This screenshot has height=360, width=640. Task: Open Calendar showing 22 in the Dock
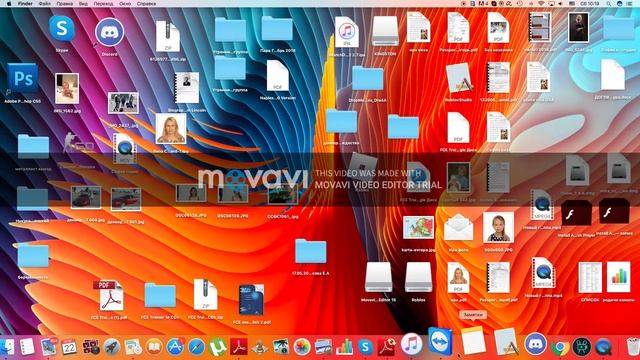coord(69,347)
